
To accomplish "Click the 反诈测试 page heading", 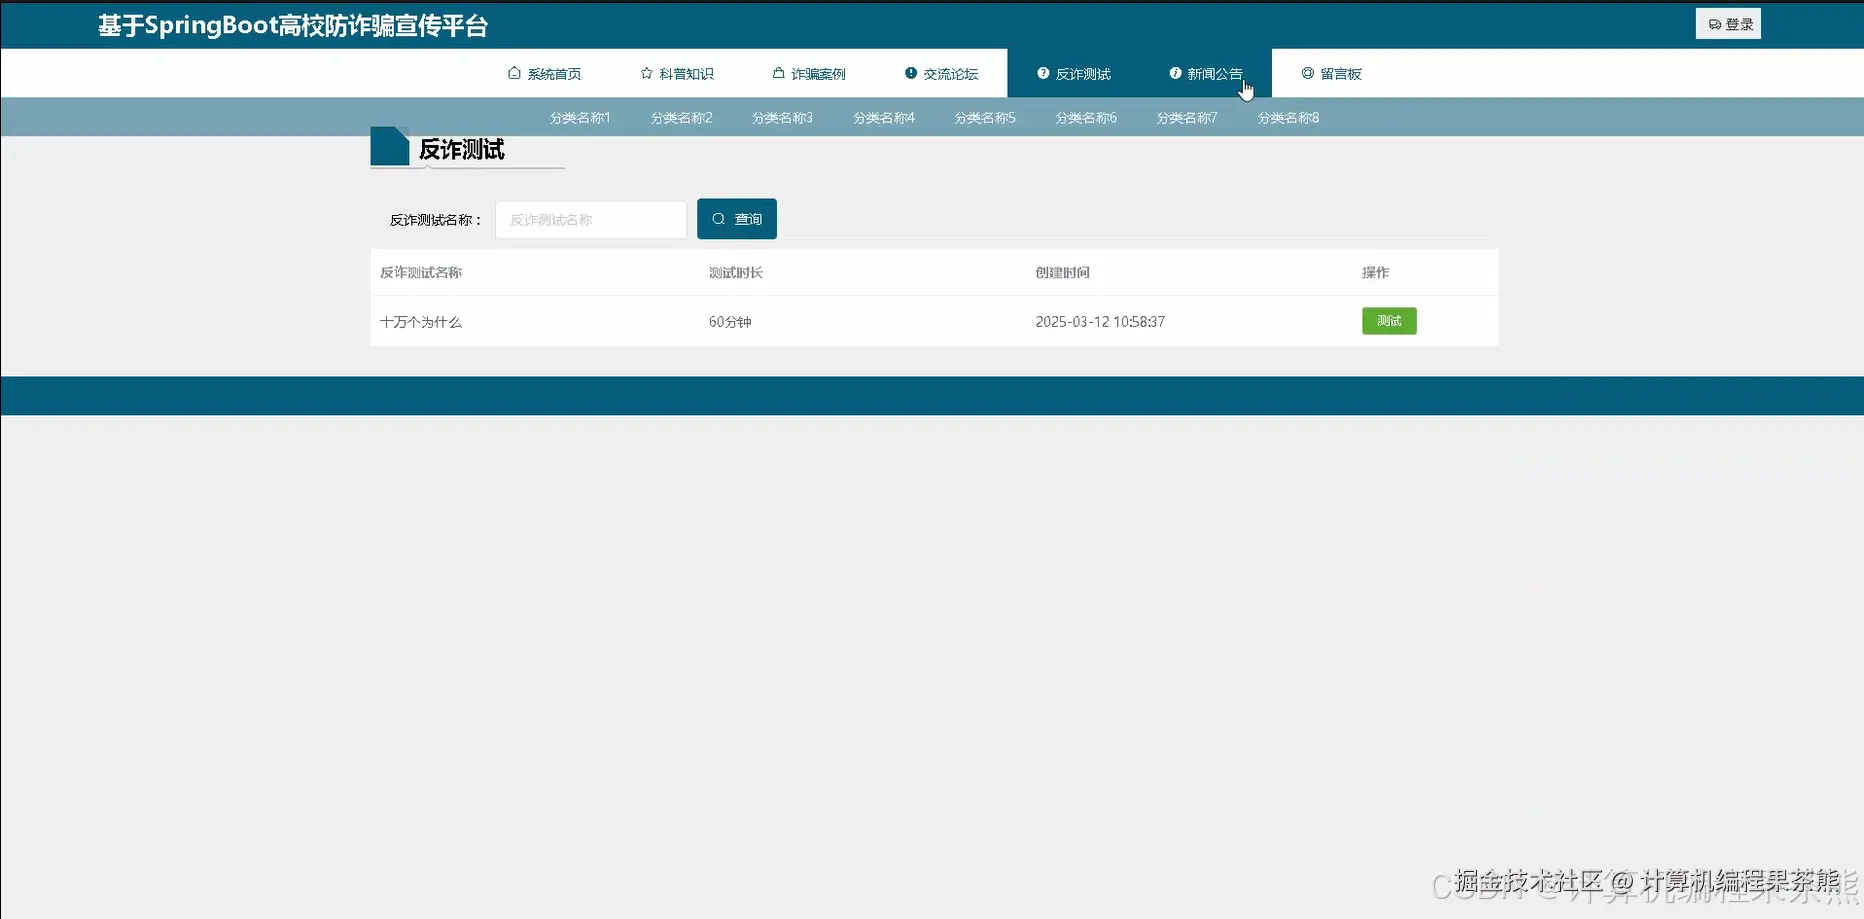I will pyautogui.click(x=461, y=150).
